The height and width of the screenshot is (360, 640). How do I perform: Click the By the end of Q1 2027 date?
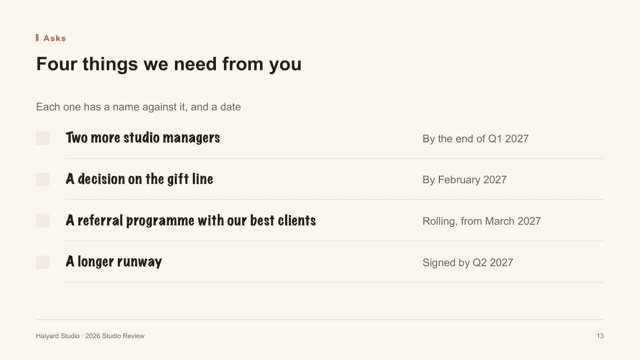[476, 139]
